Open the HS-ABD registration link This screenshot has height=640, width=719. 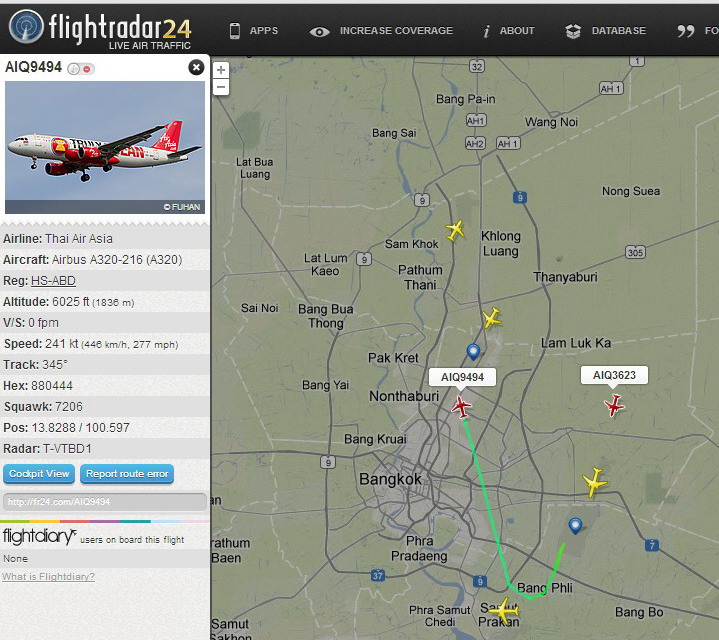(x=53, y=281)
